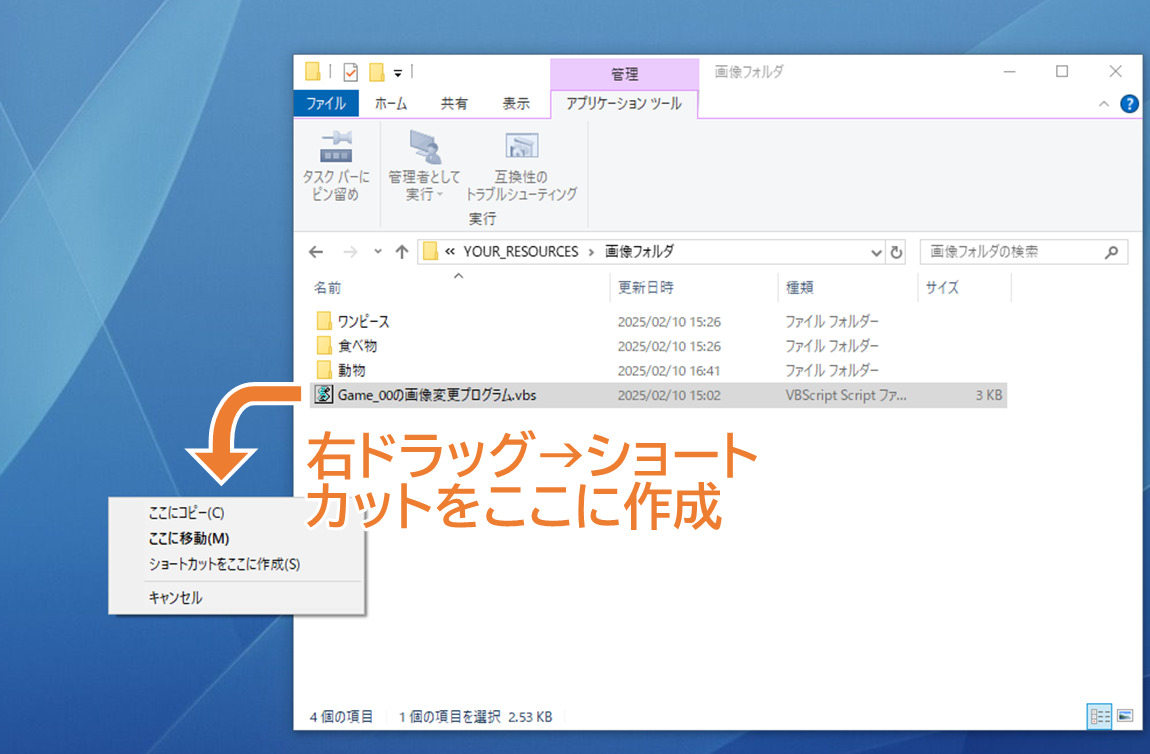
Task: Minimize the 画像フォルダ window
Action: coord(1009,72)
